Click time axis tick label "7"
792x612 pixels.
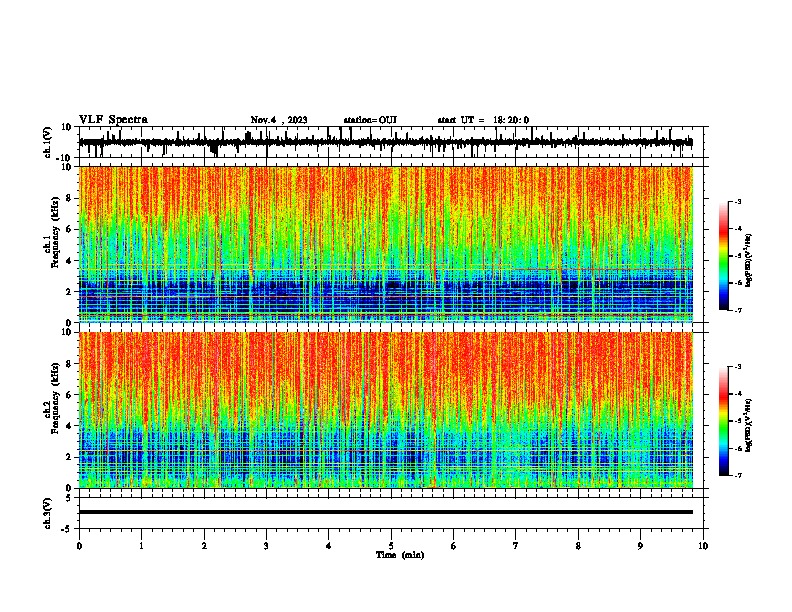[x=516, y=546]
